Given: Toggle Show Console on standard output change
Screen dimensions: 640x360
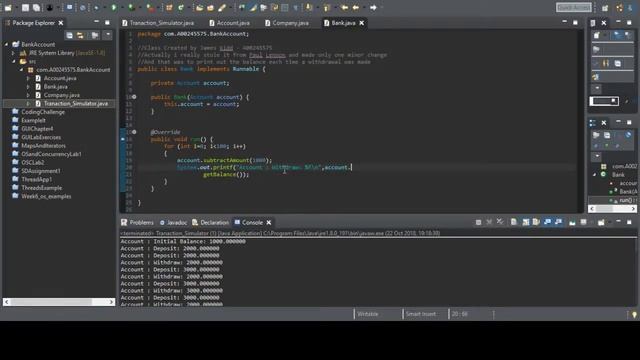Looking at the screenshot, I should pos(547,222).
